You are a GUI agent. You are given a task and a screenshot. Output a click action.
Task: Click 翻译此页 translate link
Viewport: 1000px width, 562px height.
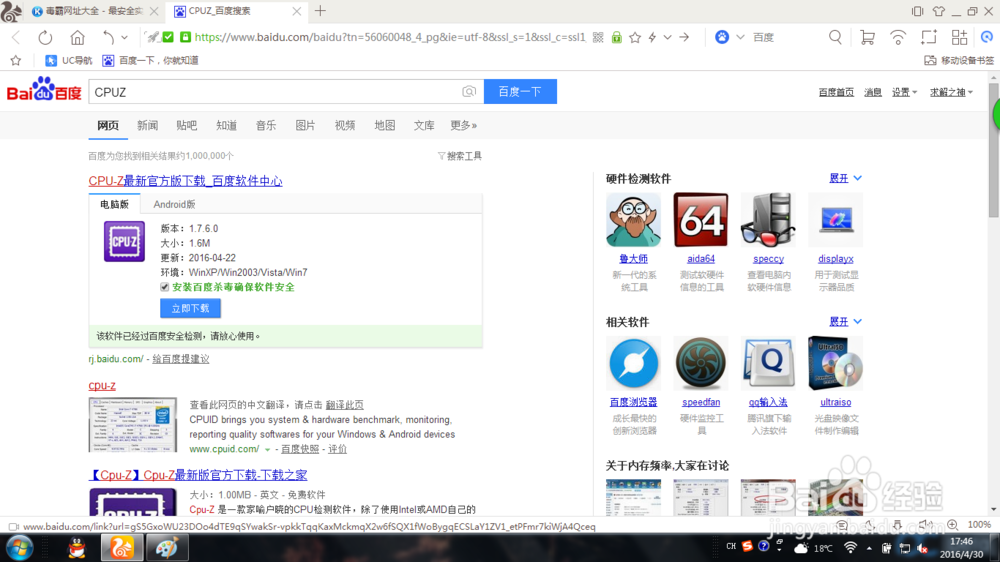(344, 405)
